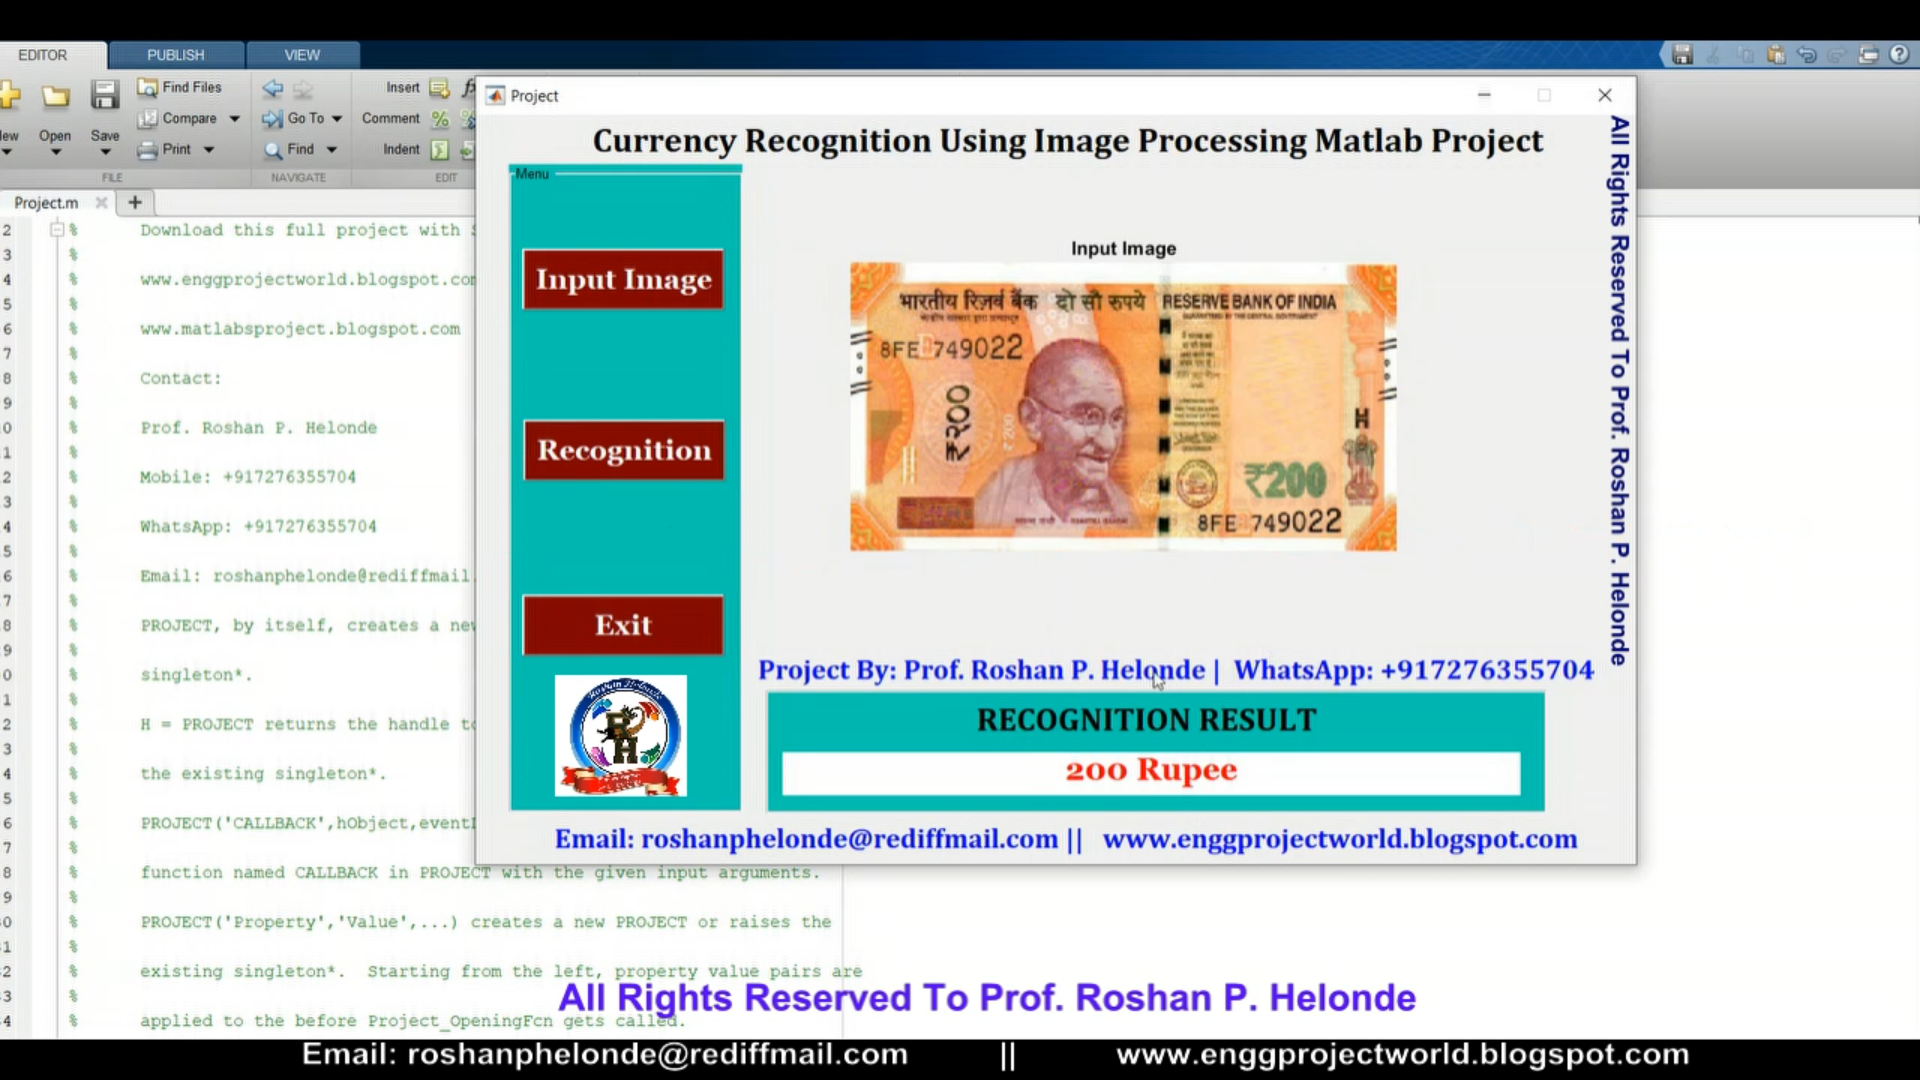Click the Find Files toolbar item

pos(179,87)
